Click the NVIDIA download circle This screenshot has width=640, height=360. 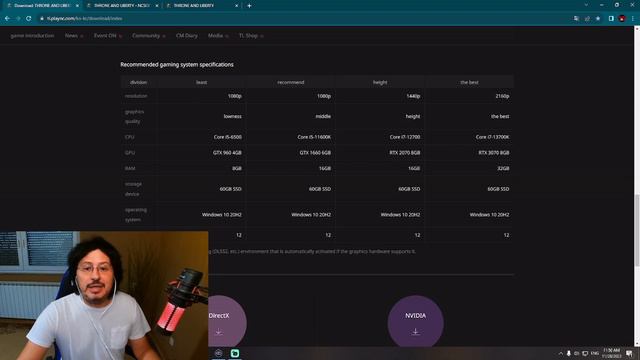click(416, 321)
